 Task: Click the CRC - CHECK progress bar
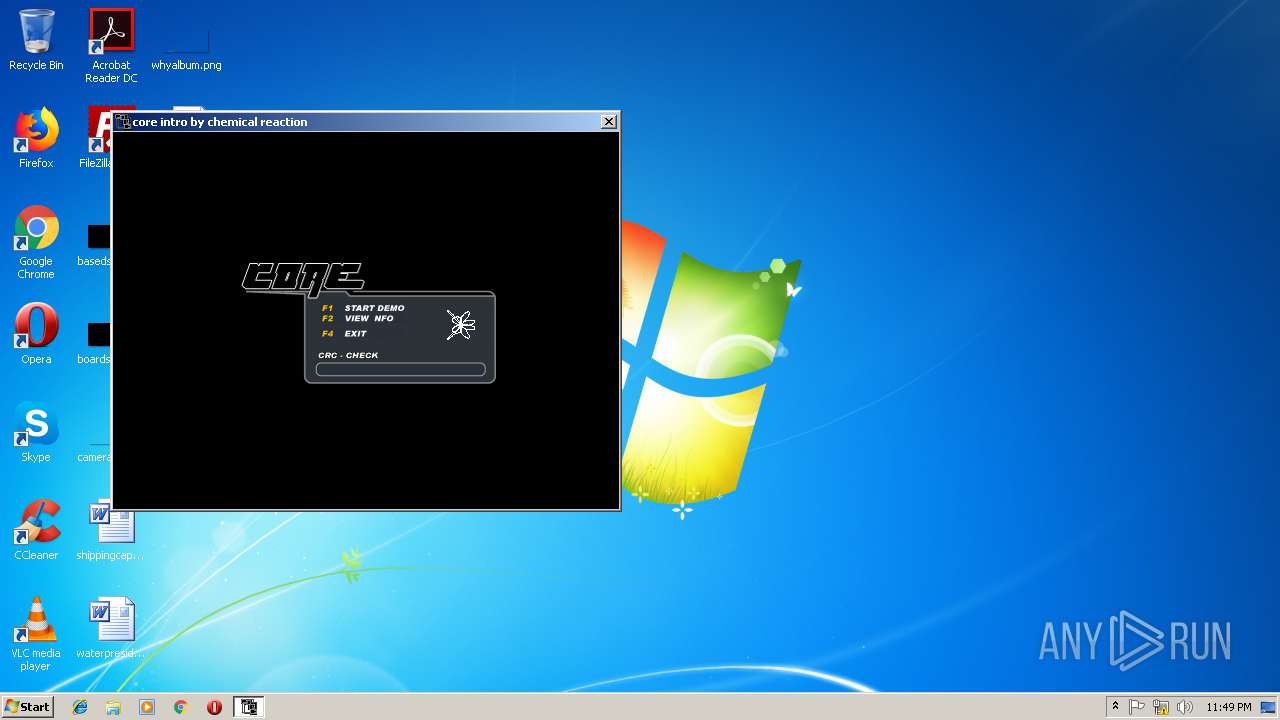tap(400, 370)
